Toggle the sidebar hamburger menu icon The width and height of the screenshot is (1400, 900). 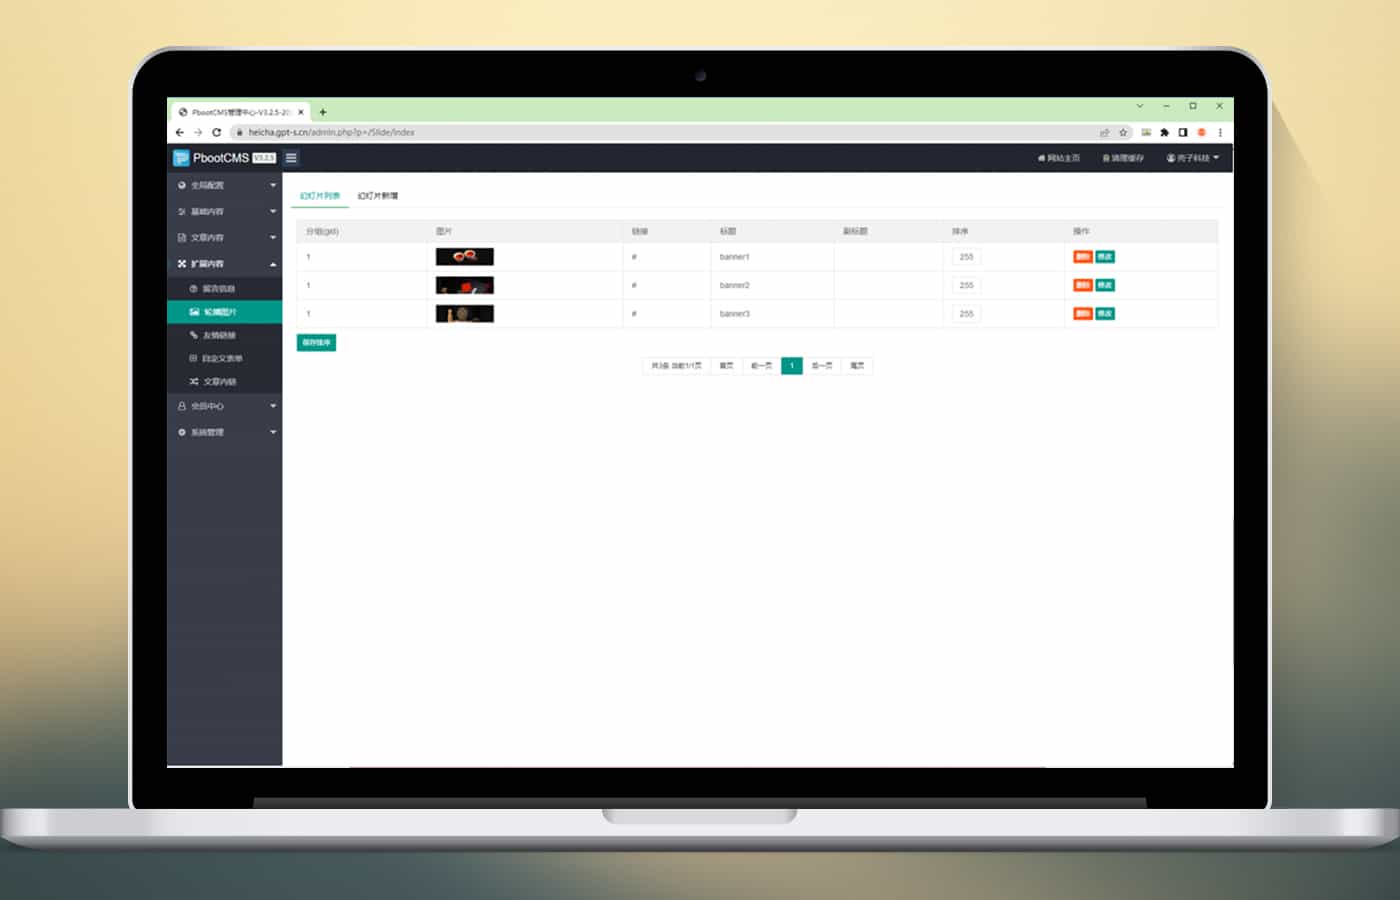291,158
